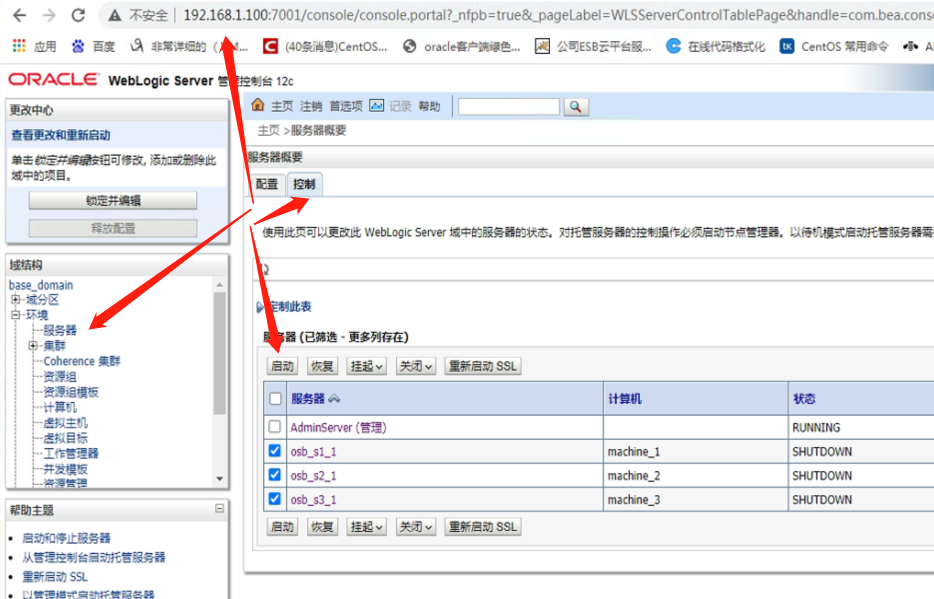Open the bottom 关闭 dropdown below table

415,526
